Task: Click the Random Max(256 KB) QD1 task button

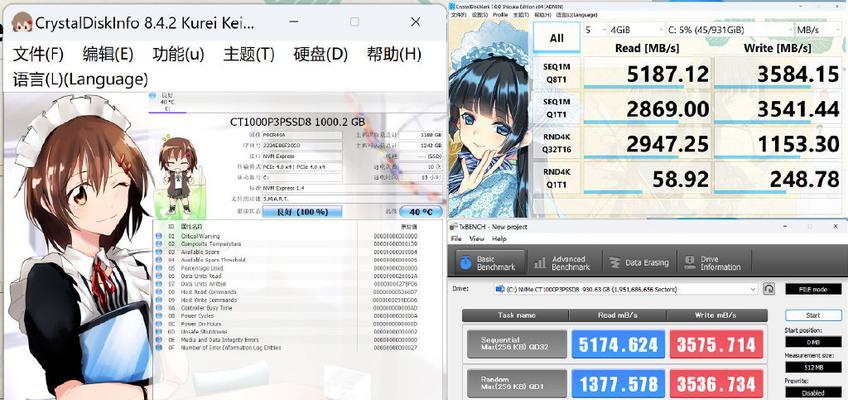Action: 516,383
